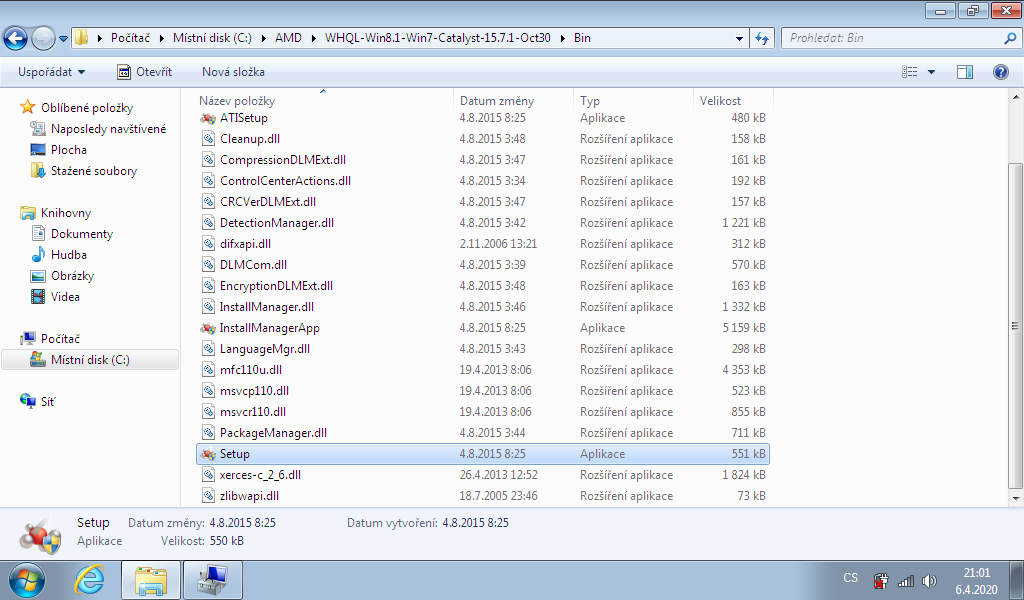Image resolution: width=1024 pixels, height=600 pixels.
Task: Open Naposledy navštívené in sidebar
Action: coord(108,129)
